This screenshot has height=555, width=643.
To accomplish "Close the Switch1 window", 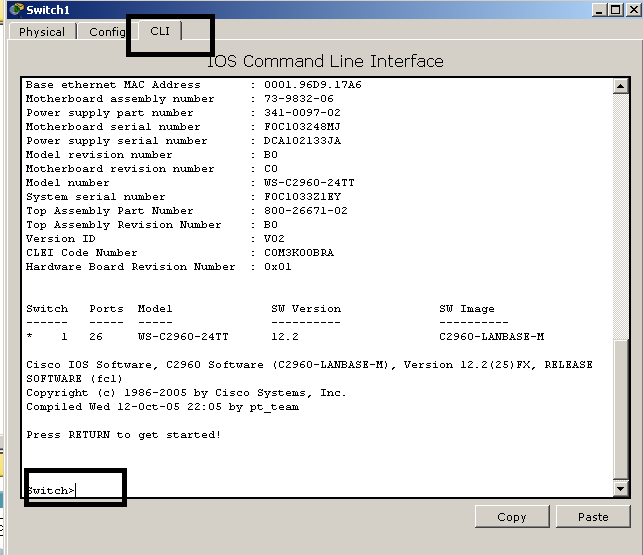I will (x=634, y=9).
